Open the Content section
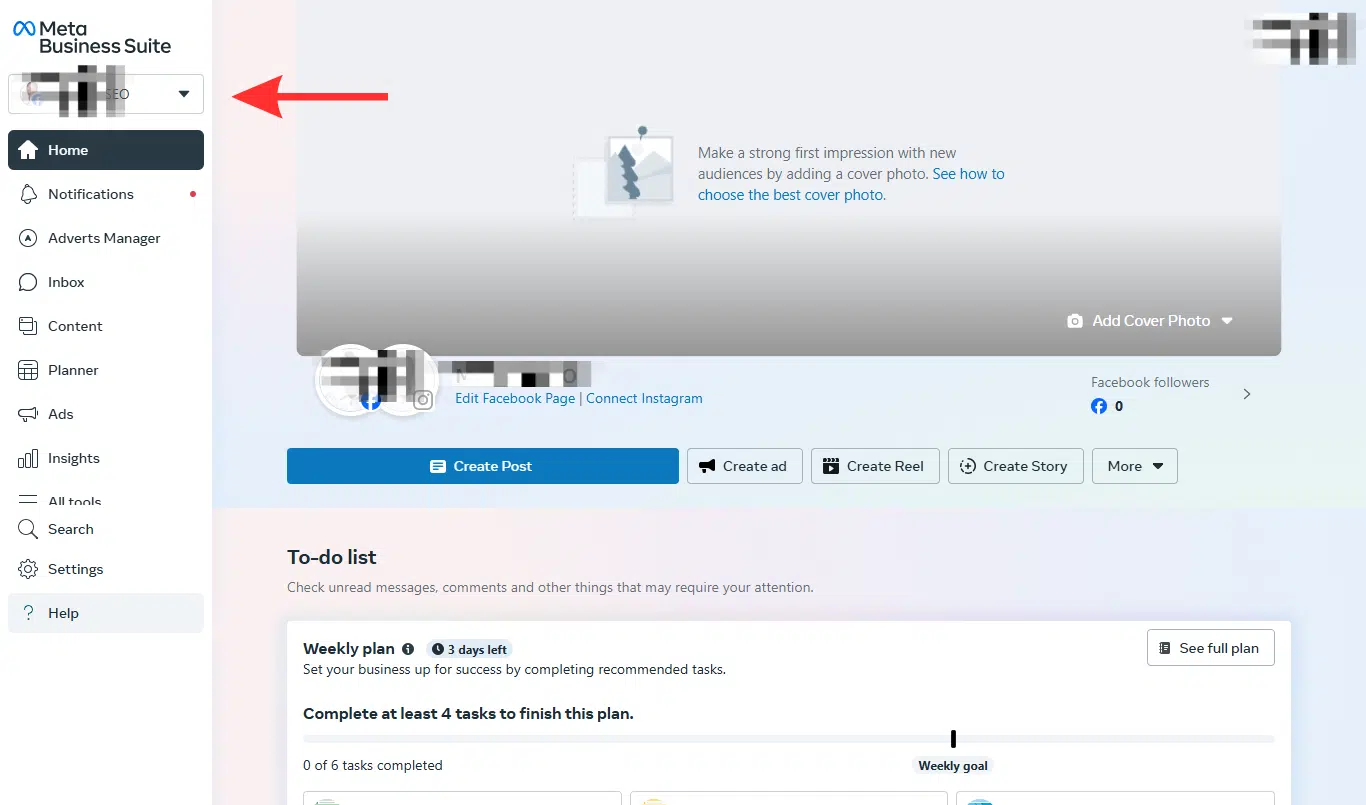 click(x=106, y=326)
